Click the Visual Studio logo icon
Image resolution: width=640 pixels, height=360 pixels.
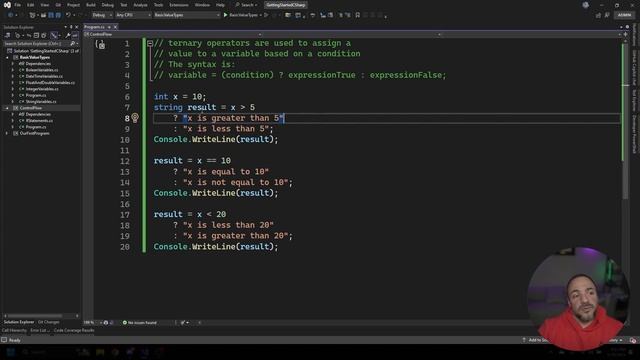[x=7, y=5]
